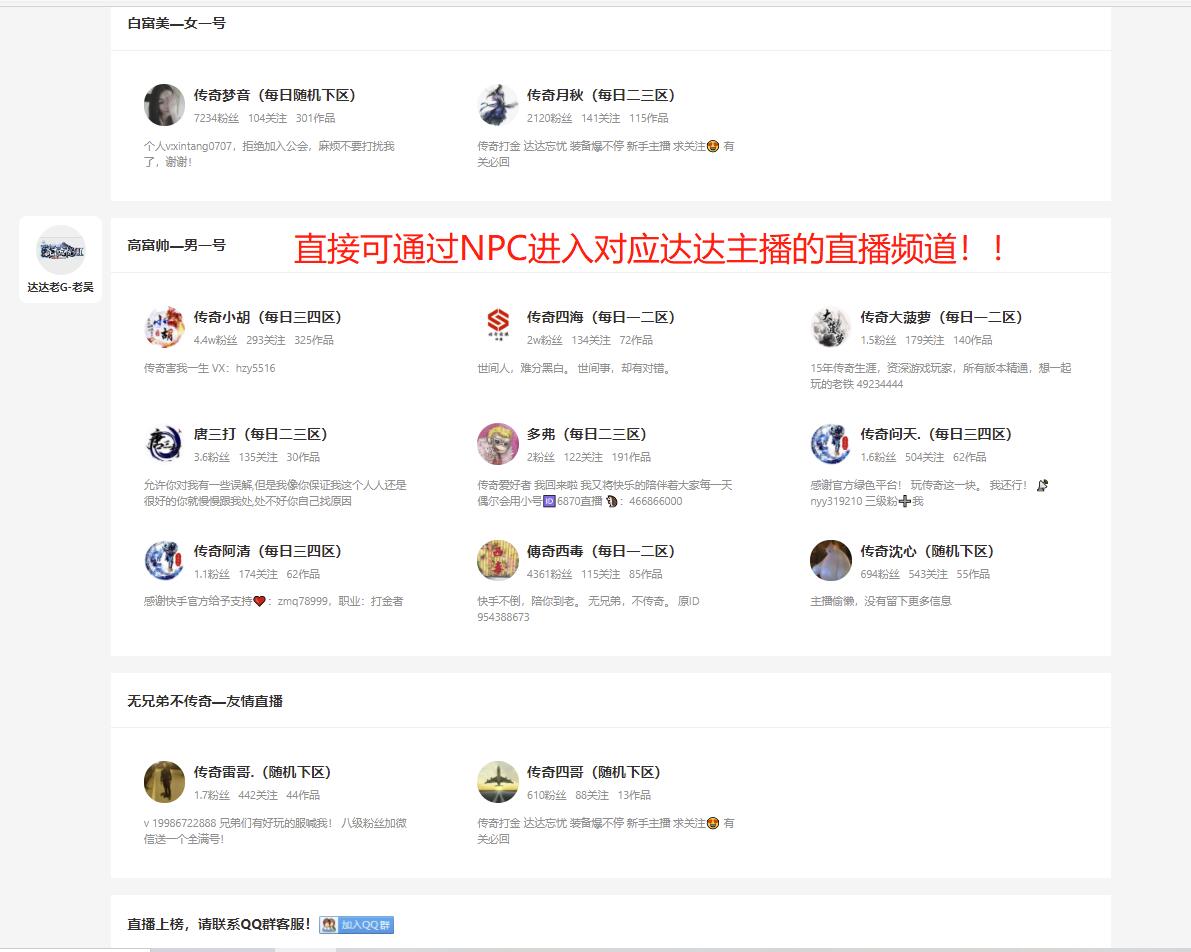Open 傅奇西毒（每日一二区）name link
The image size is (1191, 952).
point(601,551)
